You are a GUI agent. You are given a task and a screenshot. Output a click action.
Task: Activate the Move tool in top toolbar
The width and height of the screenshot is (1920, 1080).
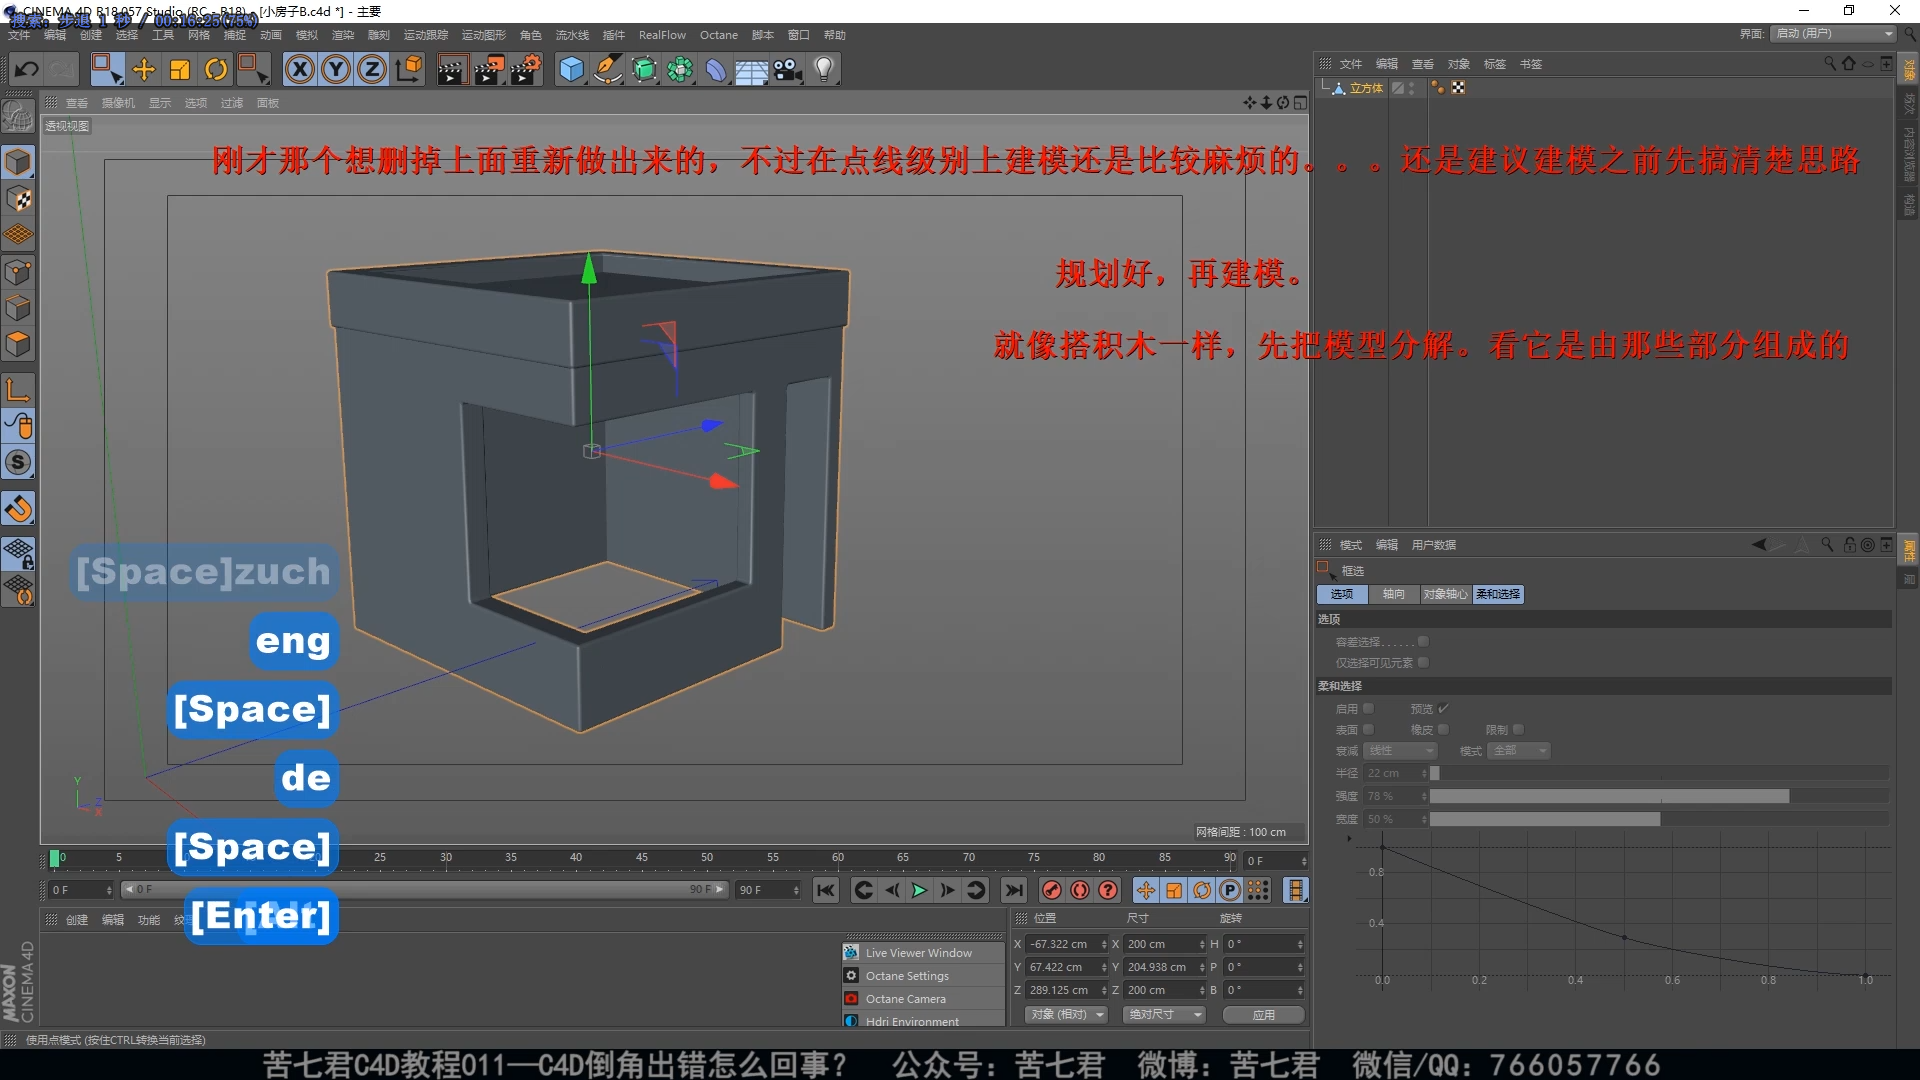pyautogui.click(x=144, y=69)
